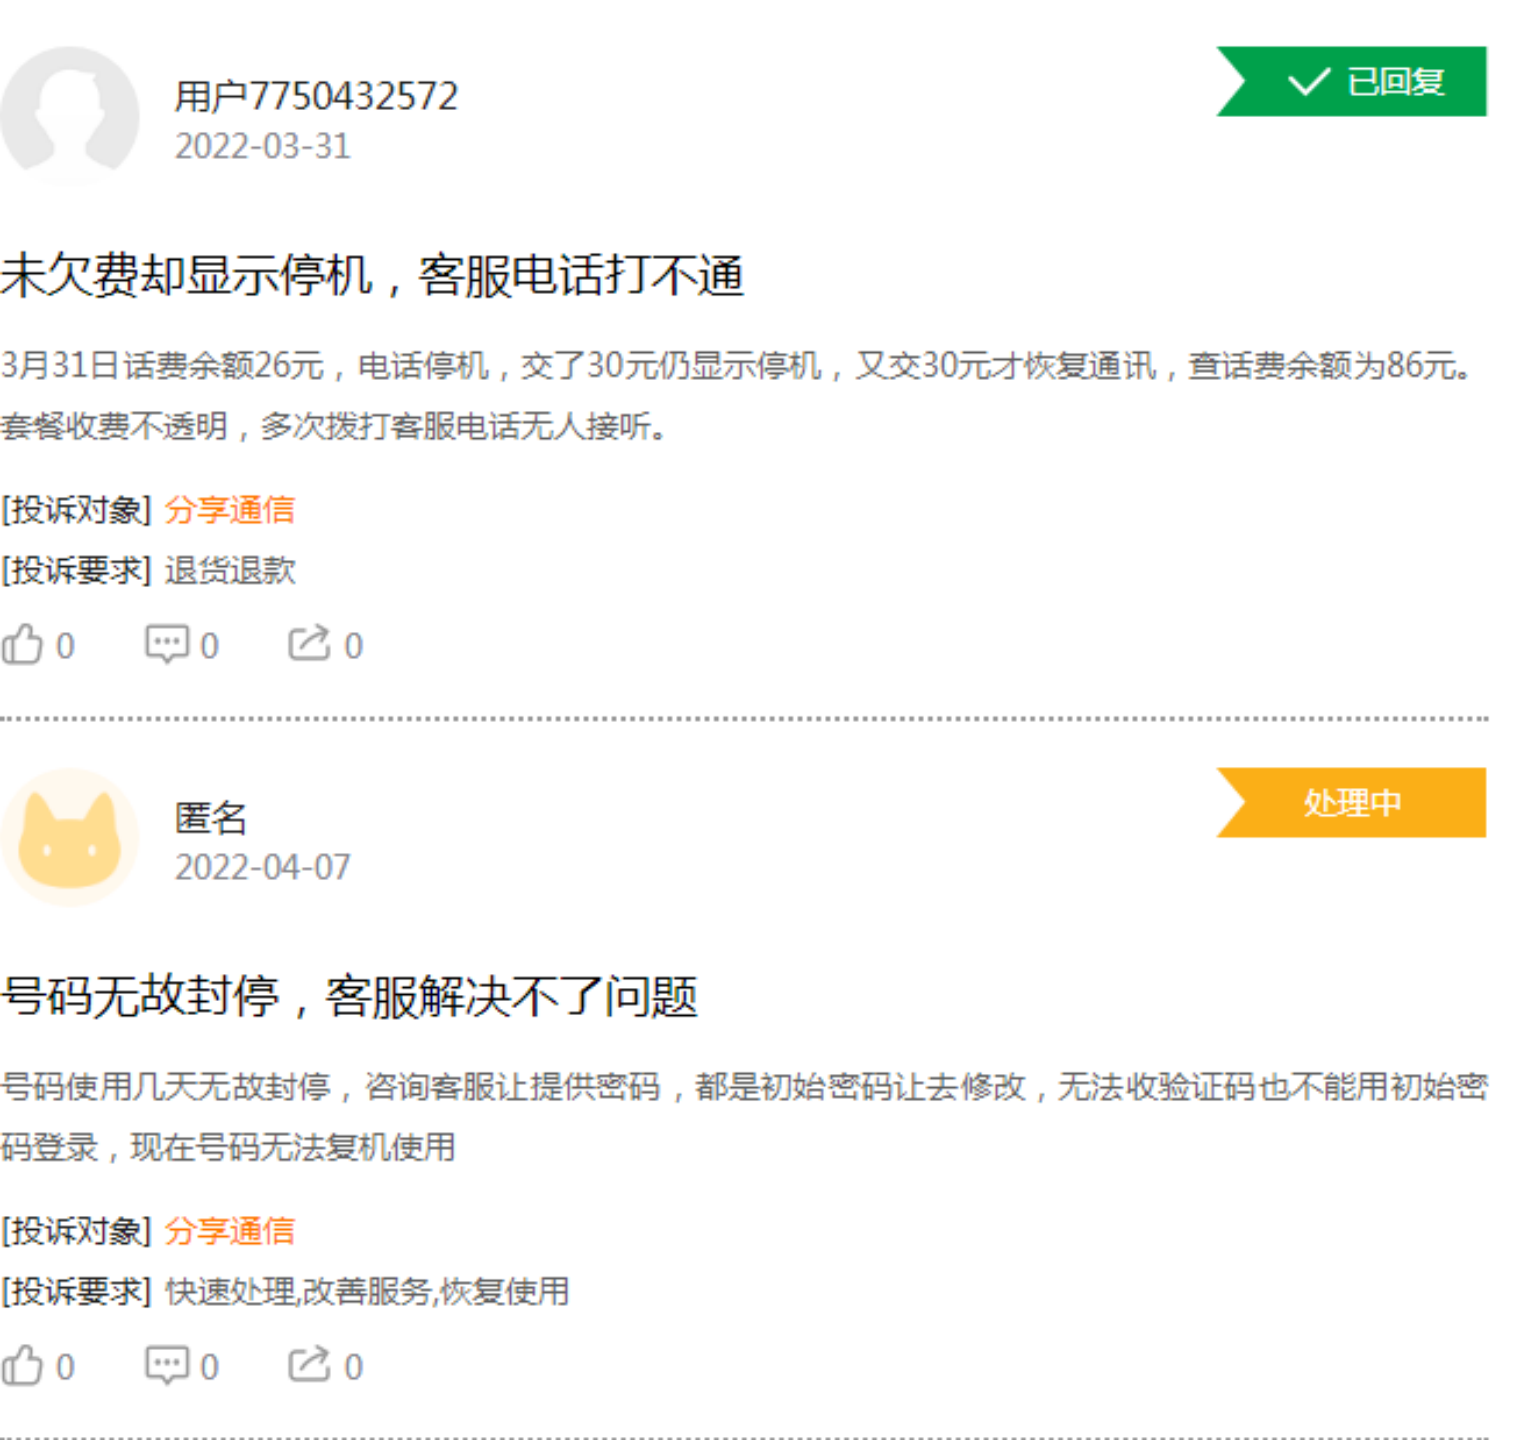1535x1440 pixels.
Task: Like the first complaint with thumbs-up icon
Action: 23,645
